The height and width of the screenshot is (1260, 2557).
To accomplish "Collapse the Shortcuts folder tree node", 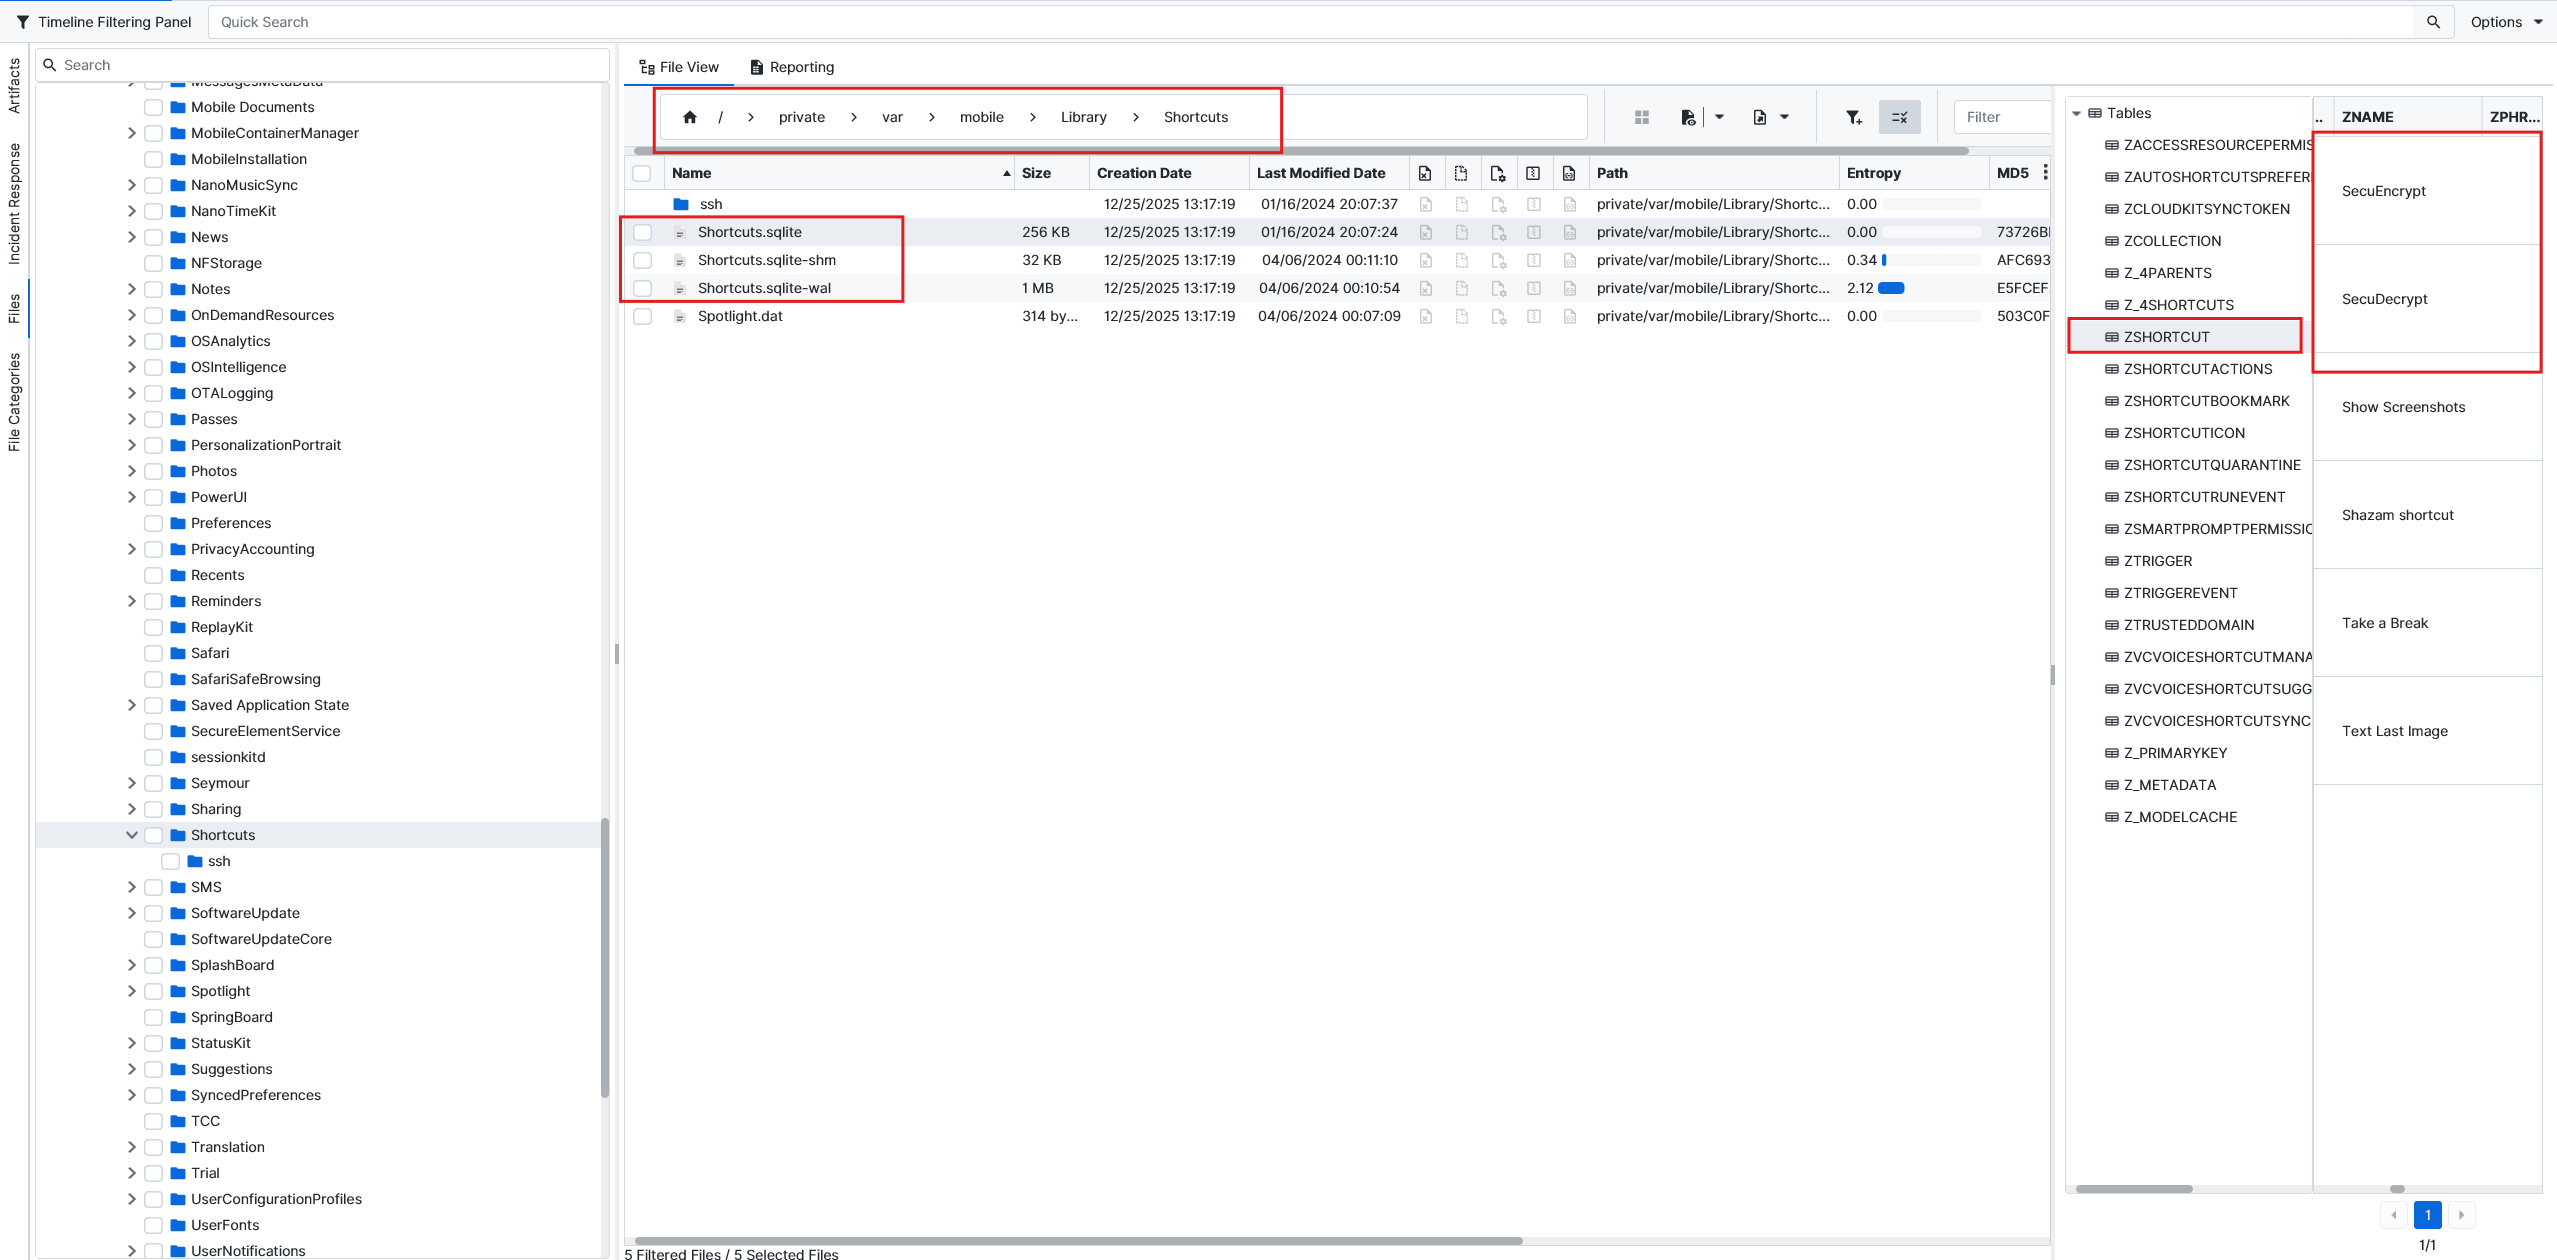I will tap(132, 835).
